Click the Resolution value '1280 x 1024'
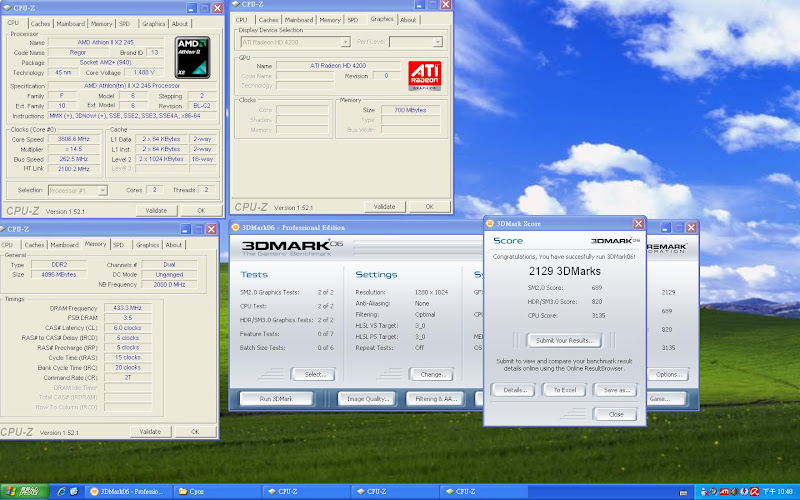This screenshot has width=800, height=500. (431, 292)
